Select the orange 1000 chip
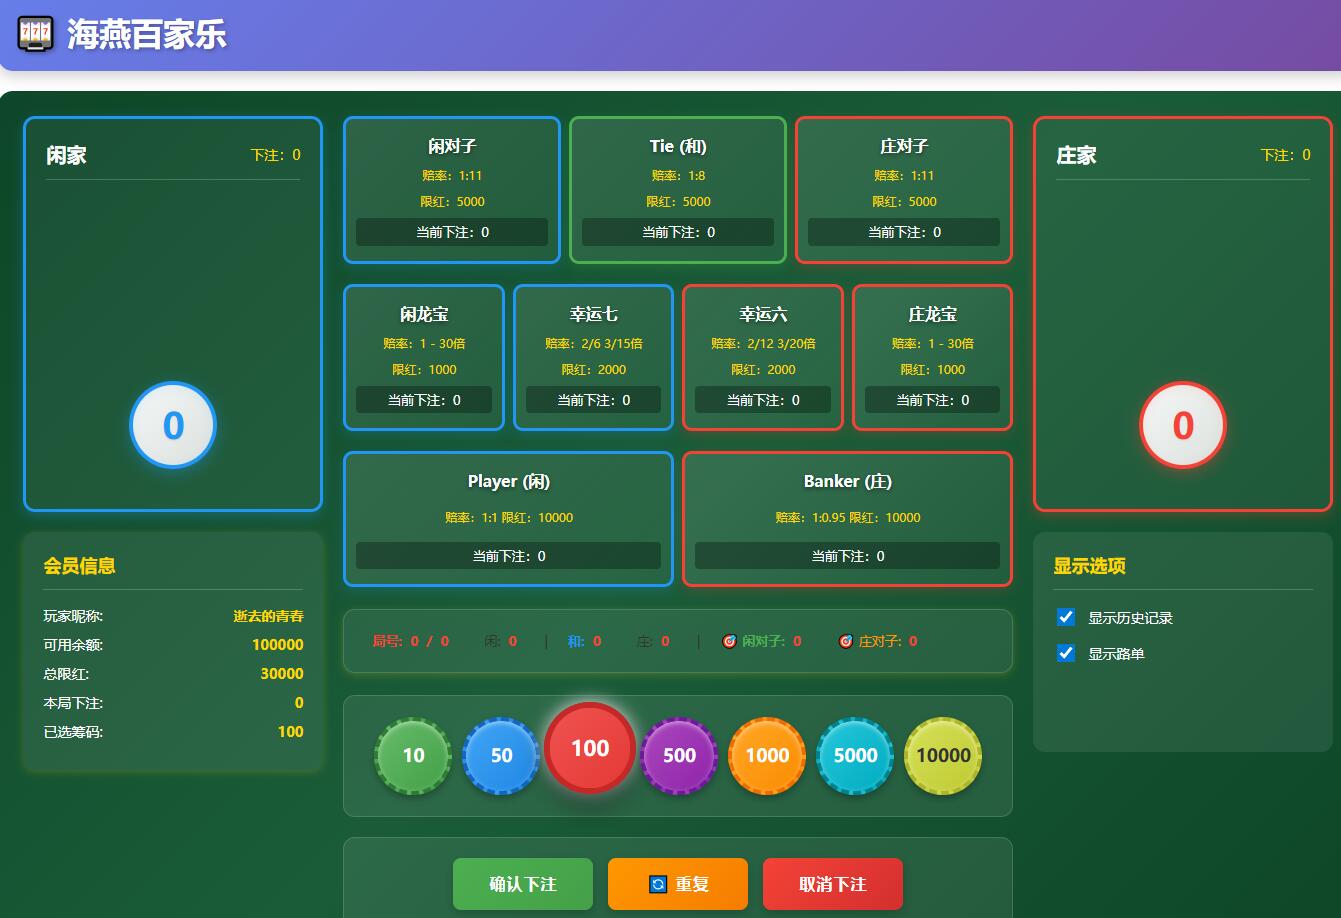1341x918 pixels. 767,756
